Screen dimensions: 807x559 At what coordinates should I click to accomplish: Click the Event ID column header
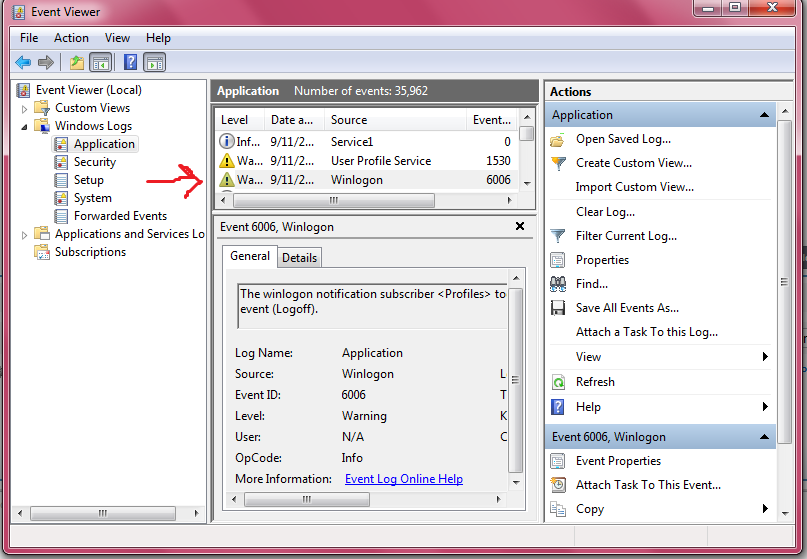[x=492, y=120]
